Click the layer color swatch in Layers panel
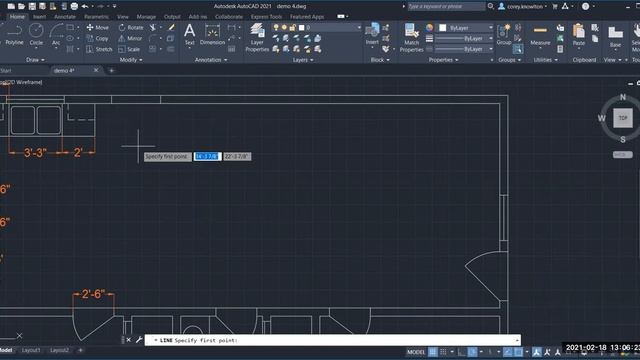Image resolution: width=640 pixels, height=360 pixels. coord(302,27)
